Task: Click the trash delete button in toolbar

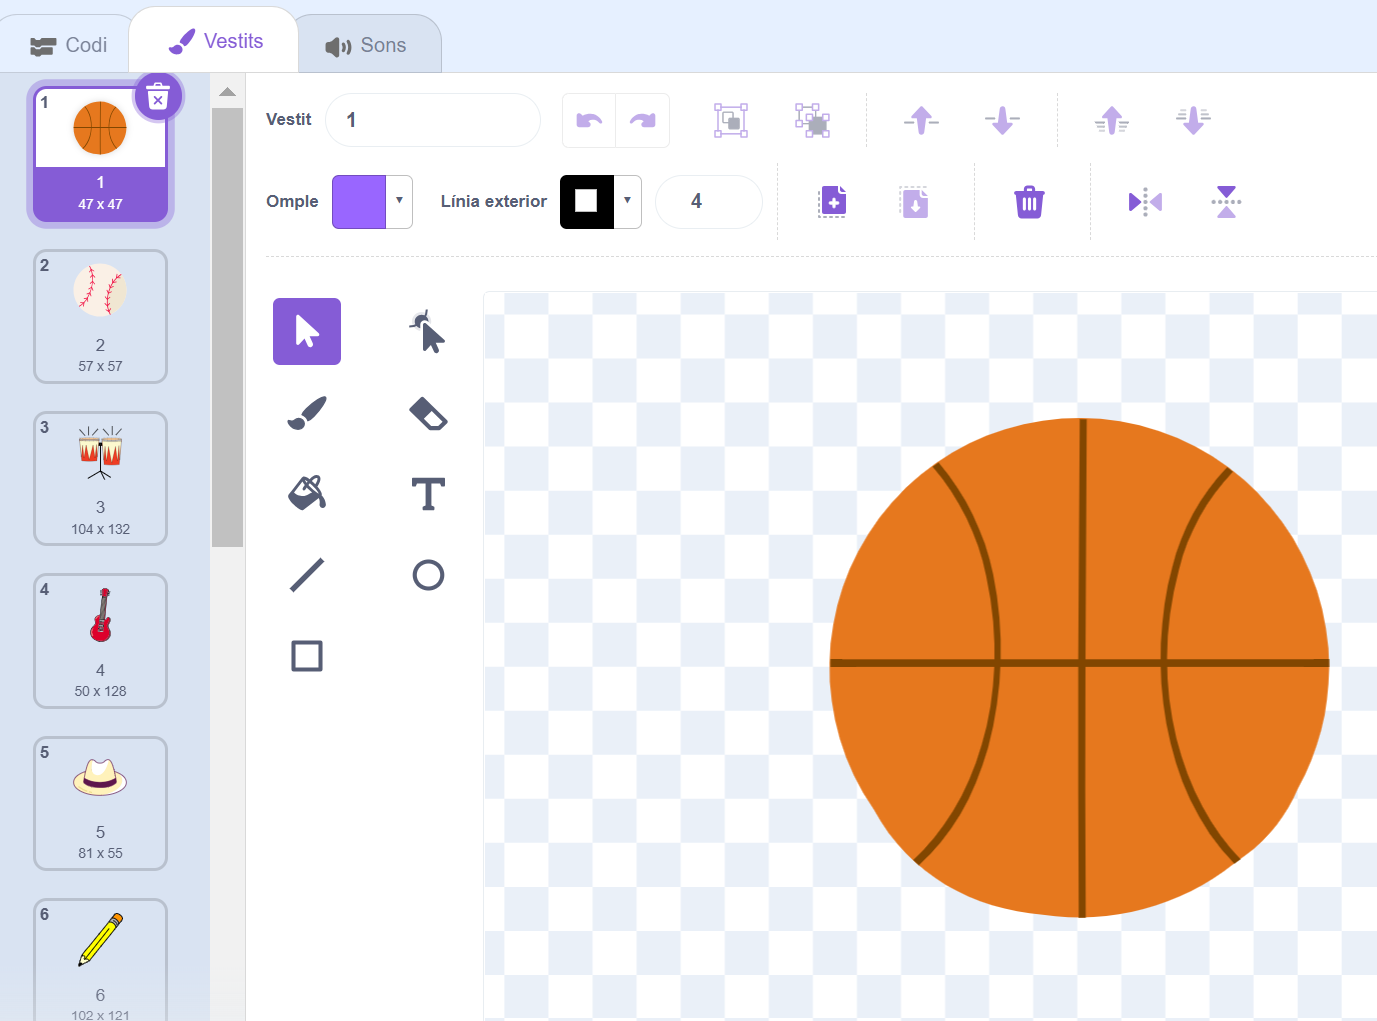Action: click(1029, 202)
